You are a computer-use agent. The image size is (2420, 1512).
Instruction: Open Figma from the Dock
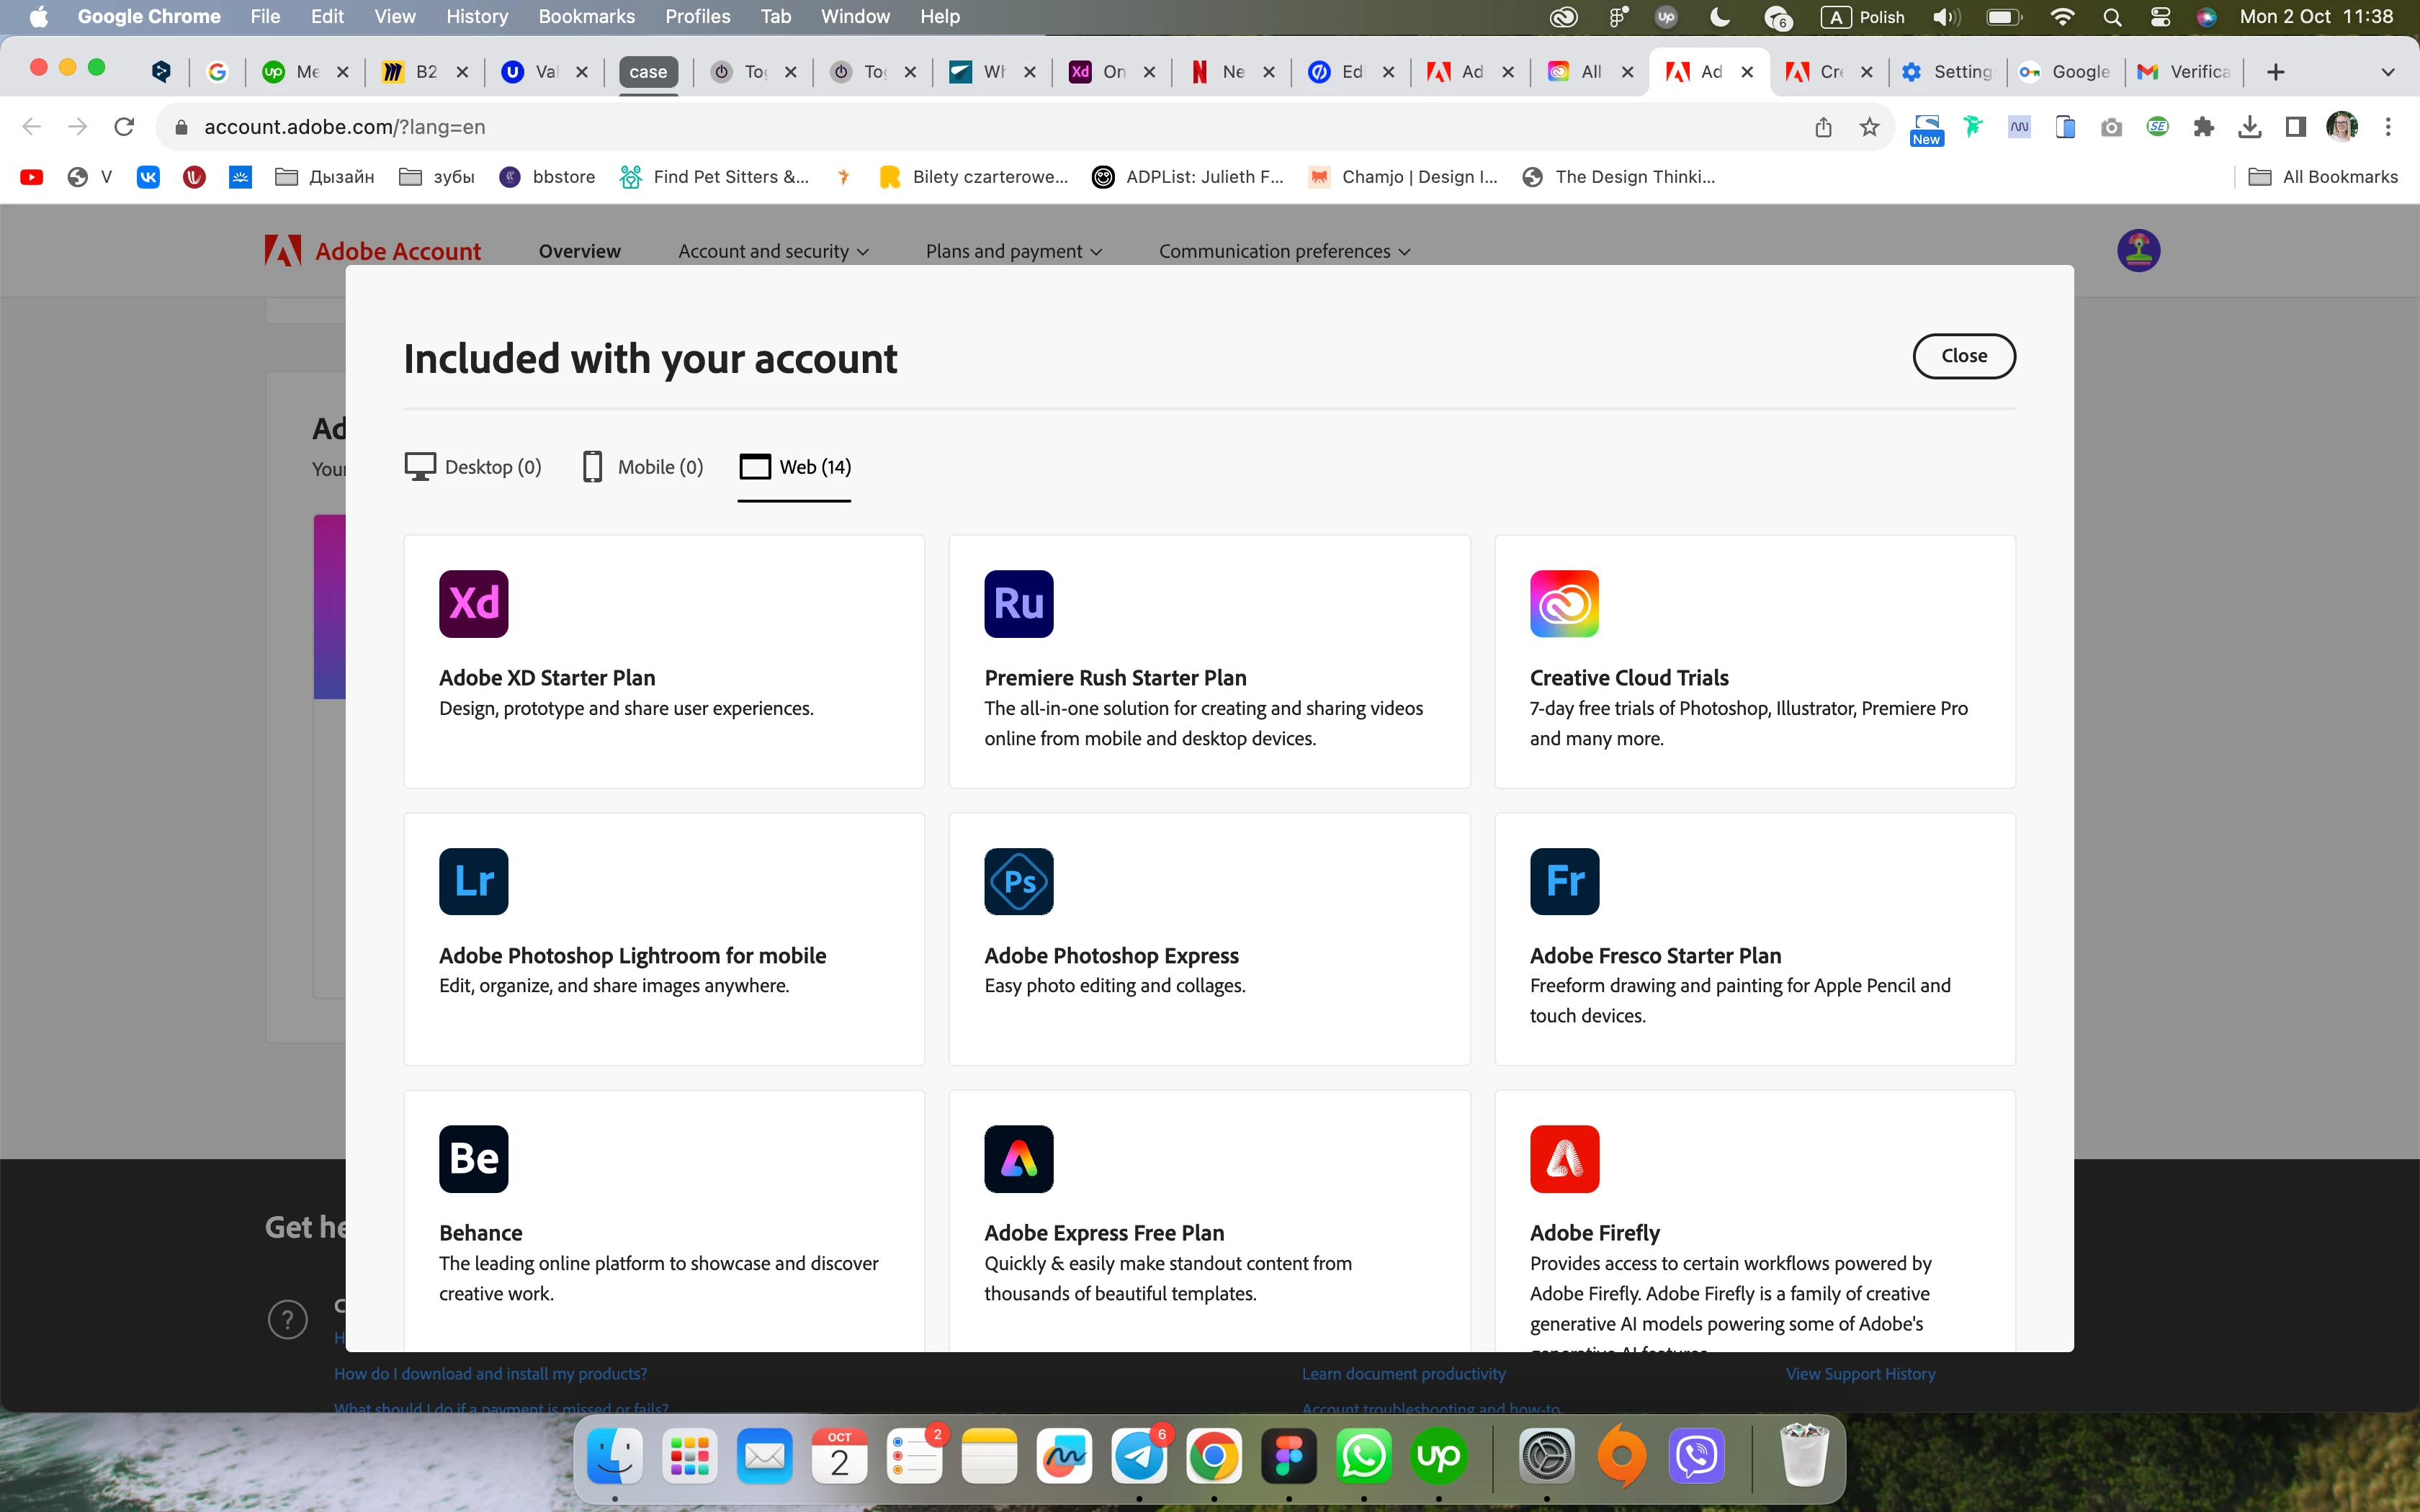pyautogui.click(x=1288, y=1456)
